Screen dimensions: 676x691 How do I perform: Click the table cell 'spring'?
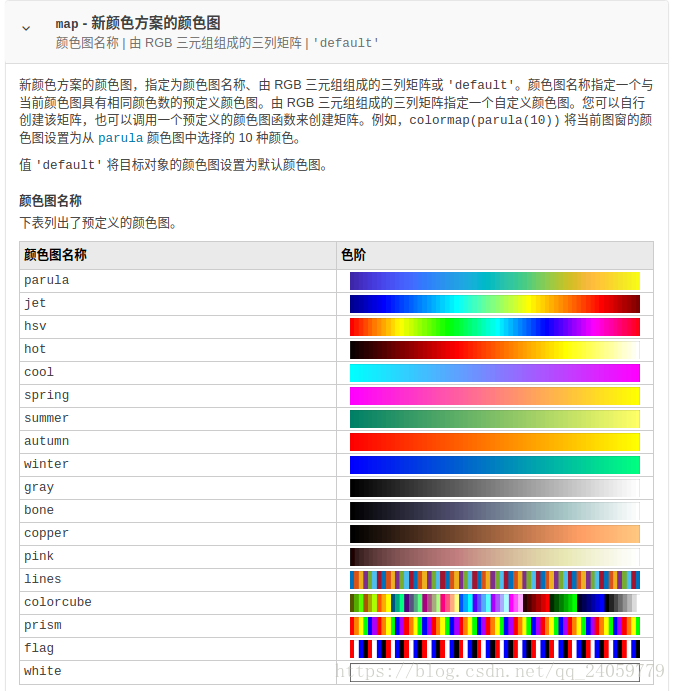tap(178, 396)
